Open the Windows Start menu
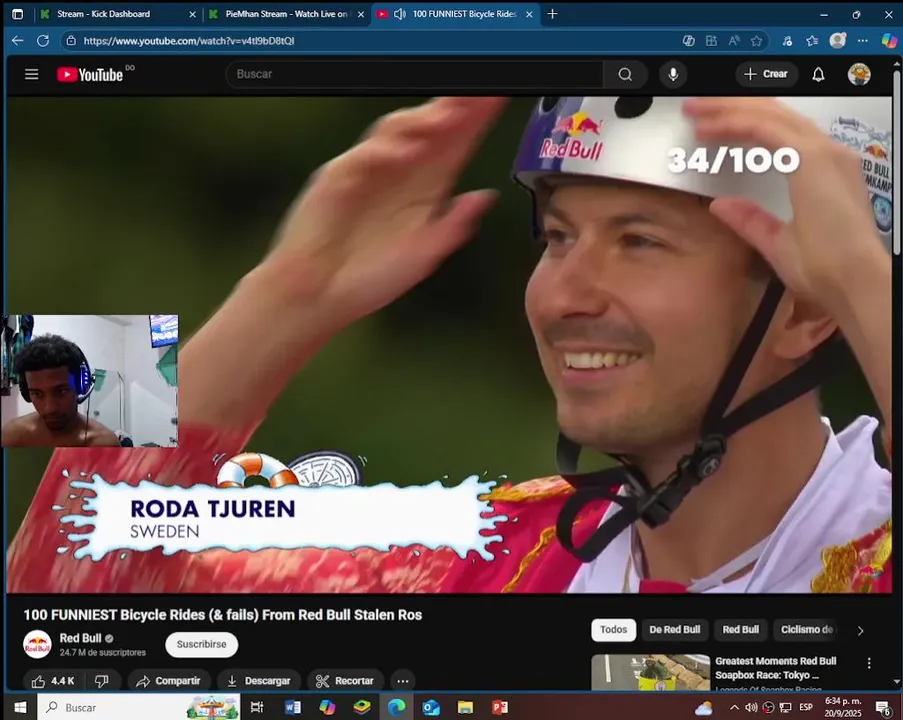Viewport: 903px width, 720px height. [x=20, y=707]
